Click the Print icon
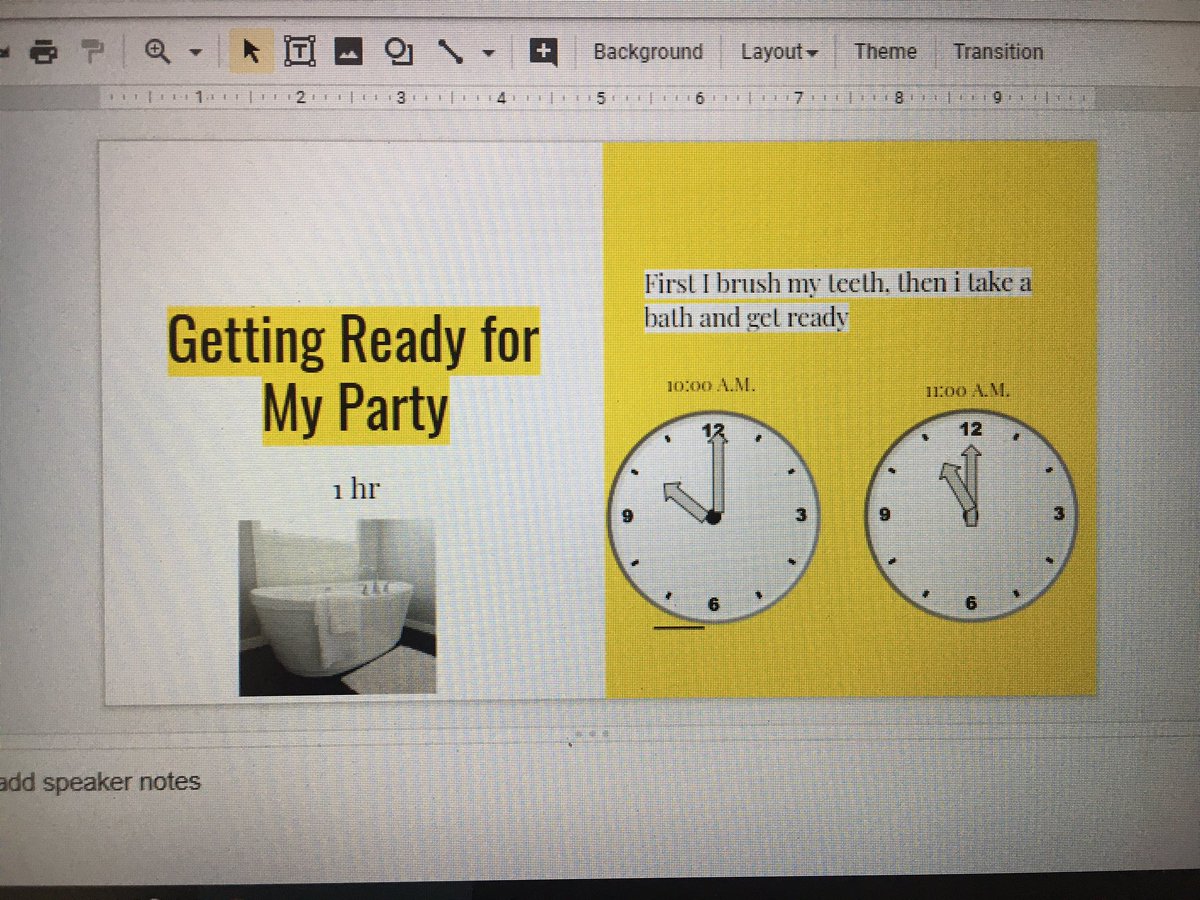 point(43,50)
